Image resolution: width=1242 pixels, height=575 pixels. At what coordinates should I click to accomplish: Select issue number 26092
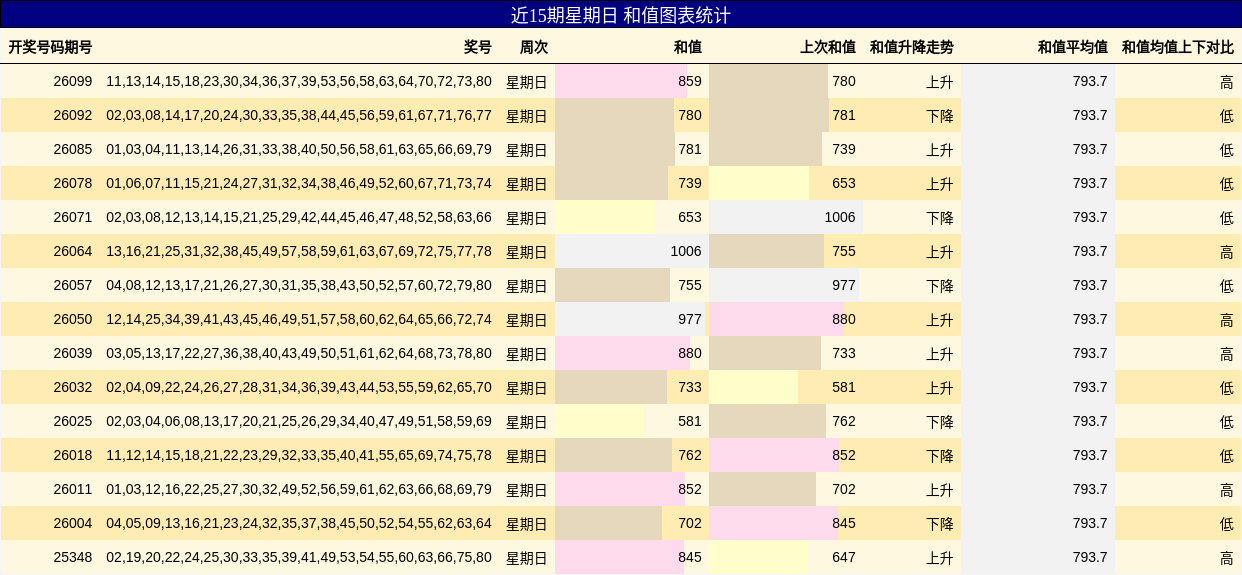[x=73, y=115]
